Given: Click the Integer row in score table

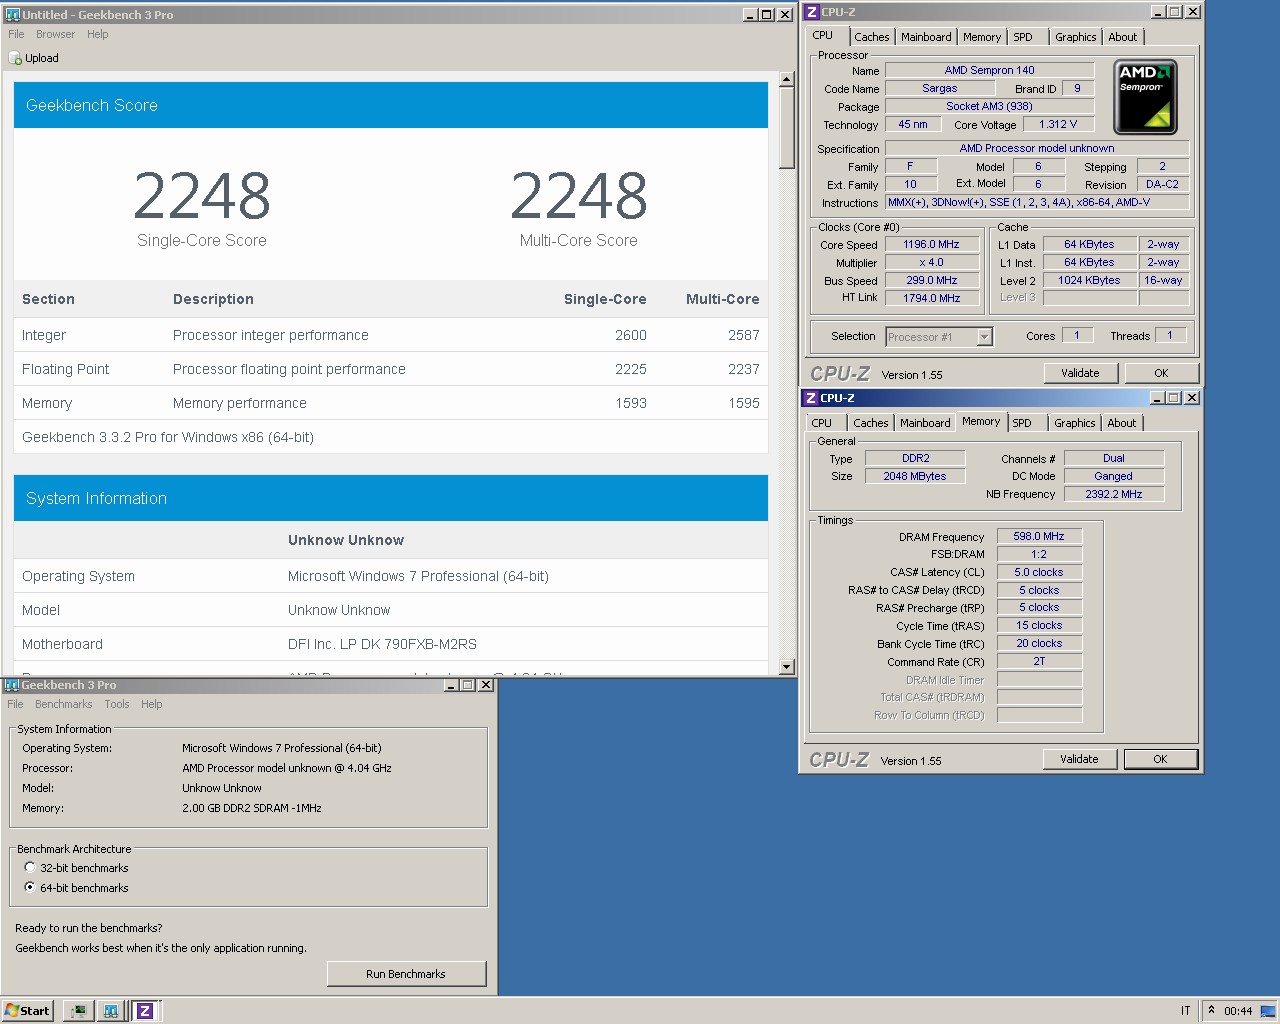Looking at the screenshot, I should [391, 335].
